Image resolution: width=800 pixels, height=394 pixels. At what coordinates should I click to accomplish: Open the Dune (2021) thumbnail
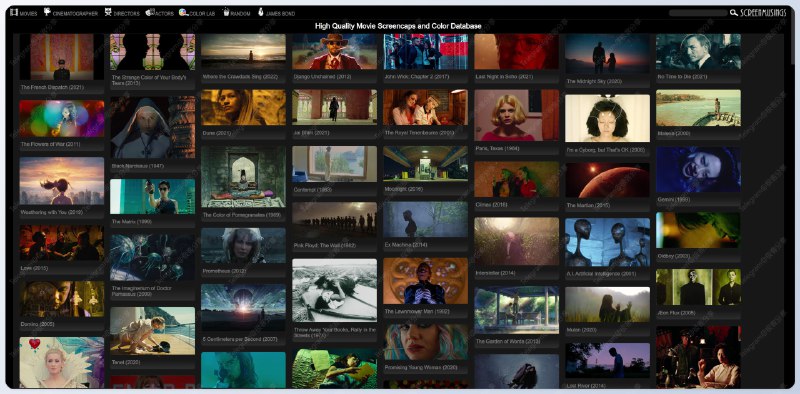click(x=243, y=108)
